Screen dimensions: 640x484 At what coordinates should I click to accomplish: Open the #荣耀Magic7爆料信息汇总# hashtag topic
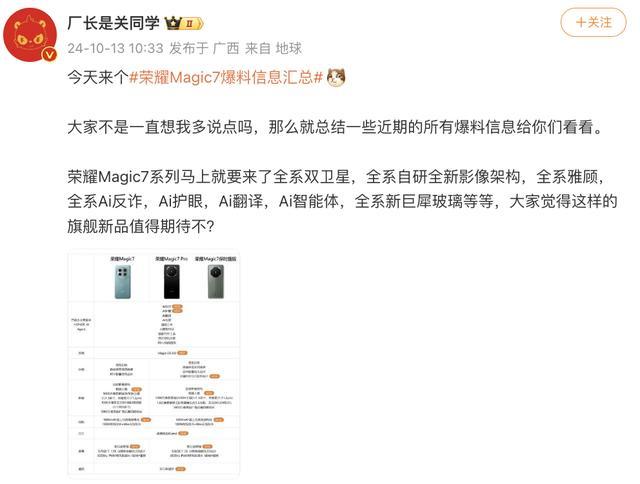226,77
